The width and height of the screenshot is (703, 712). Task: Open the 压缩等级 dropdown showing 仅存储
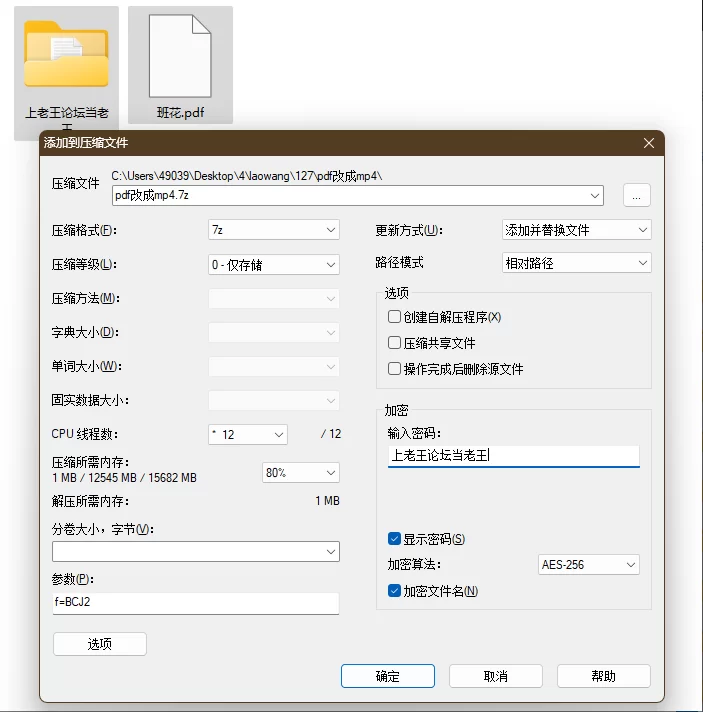tap(274, 264)
